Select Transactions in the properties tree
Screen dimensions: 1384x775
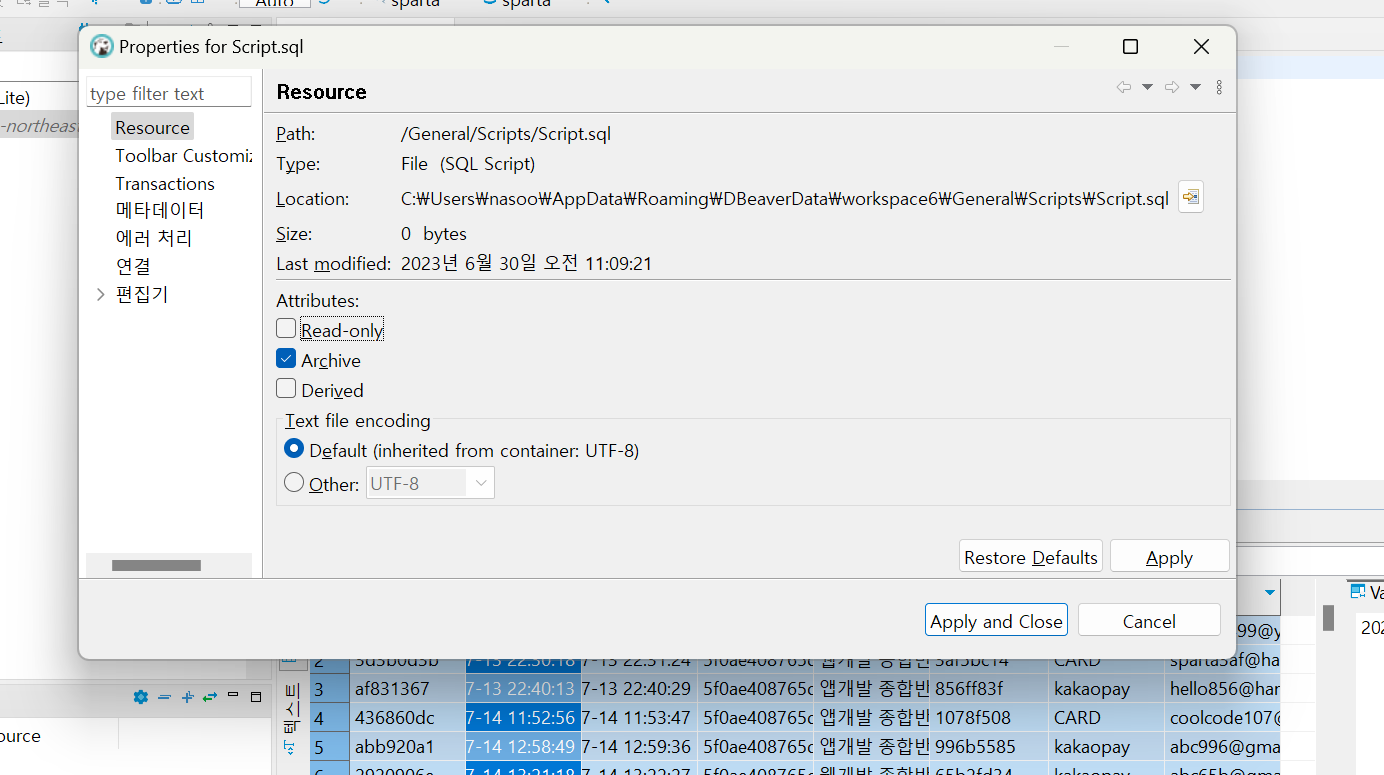click(x=165, y=183)
